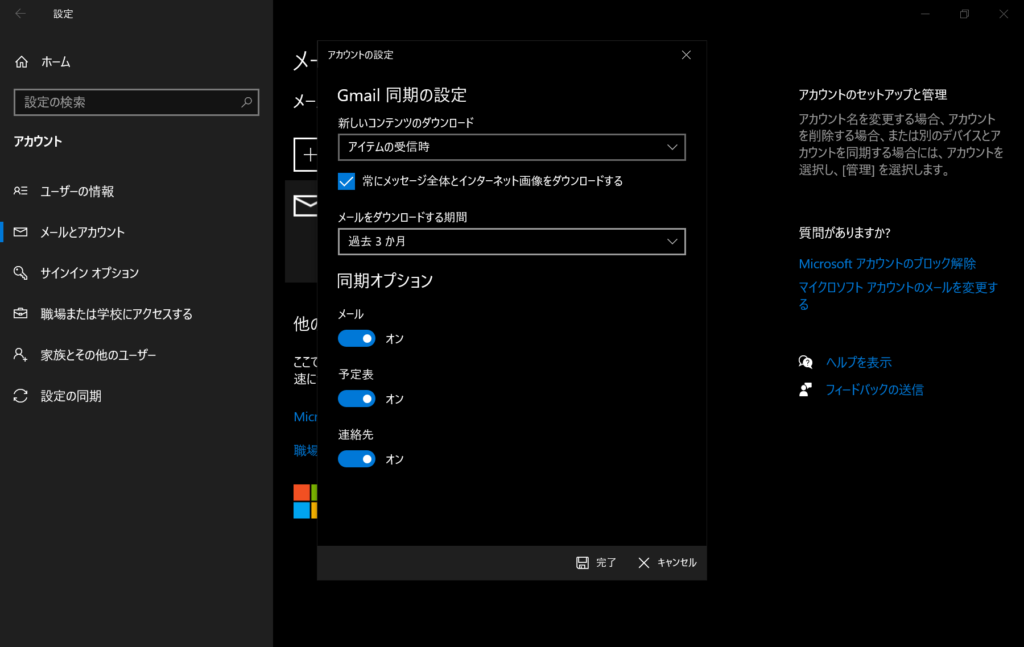The height and width of the screenshot is (647, 1024).
Task: Open フィードバックの送信 link
Action: click(x=874, y=390)
